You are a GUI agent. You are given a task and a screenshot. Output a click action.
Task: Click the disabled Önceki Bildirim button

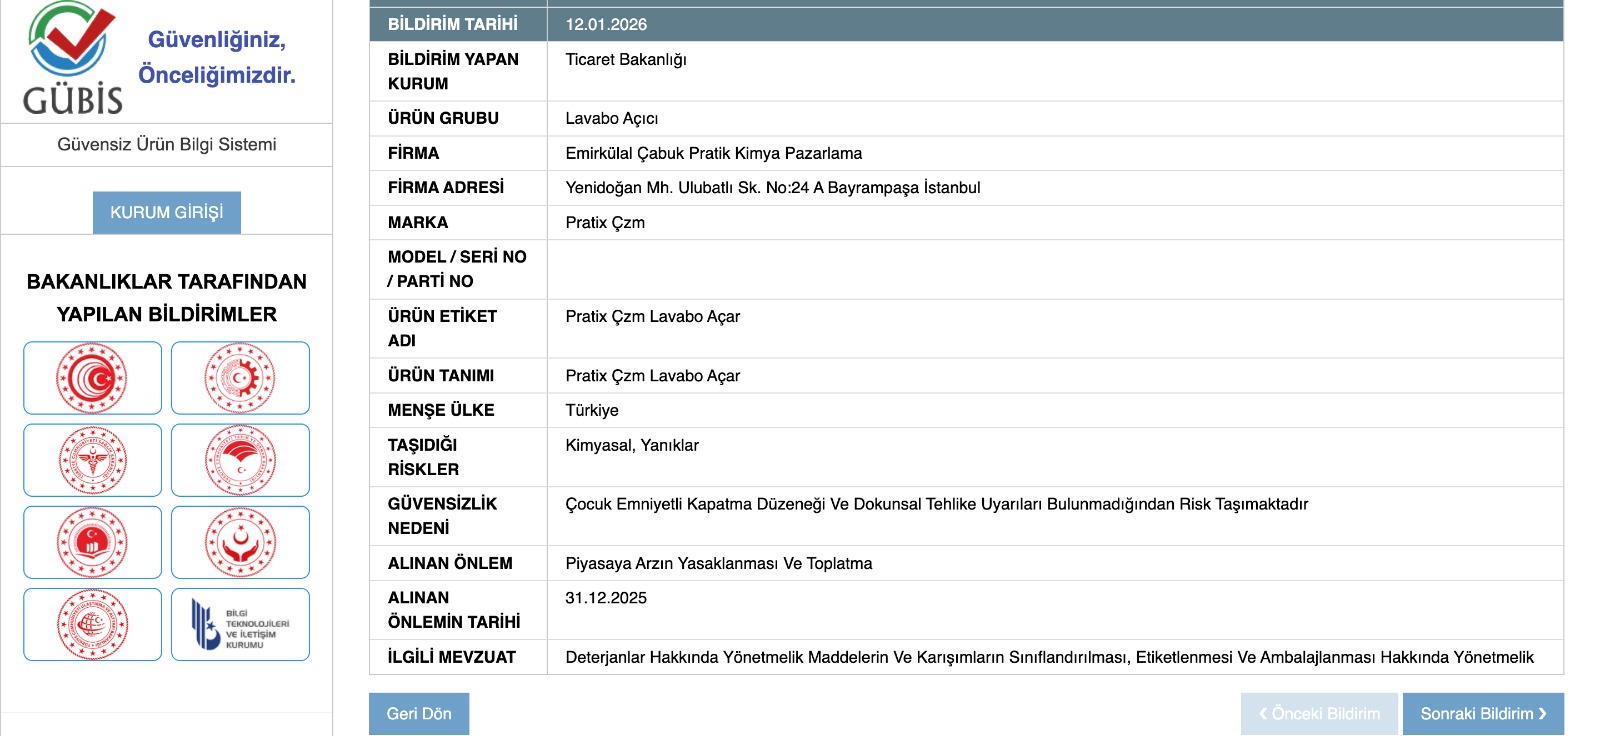1319,714
